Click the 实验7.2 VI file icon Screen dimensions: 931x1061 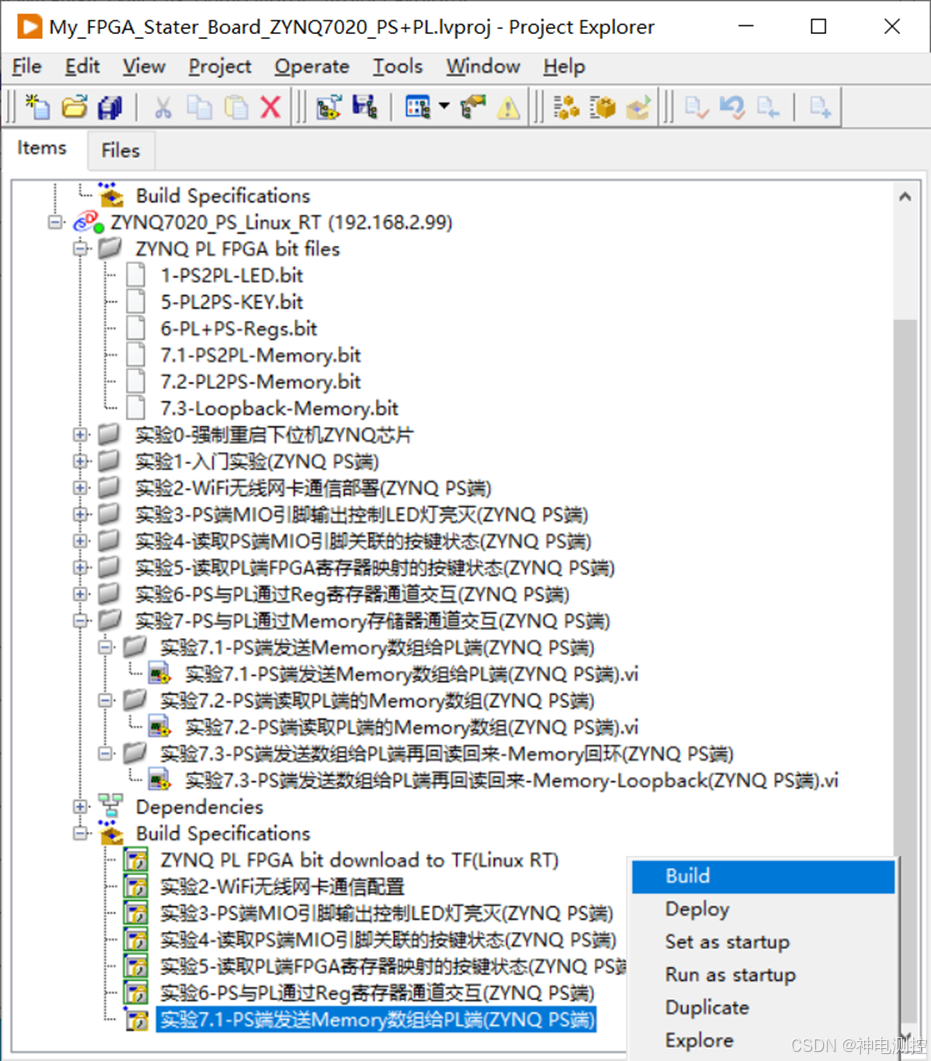click(160, 727)
